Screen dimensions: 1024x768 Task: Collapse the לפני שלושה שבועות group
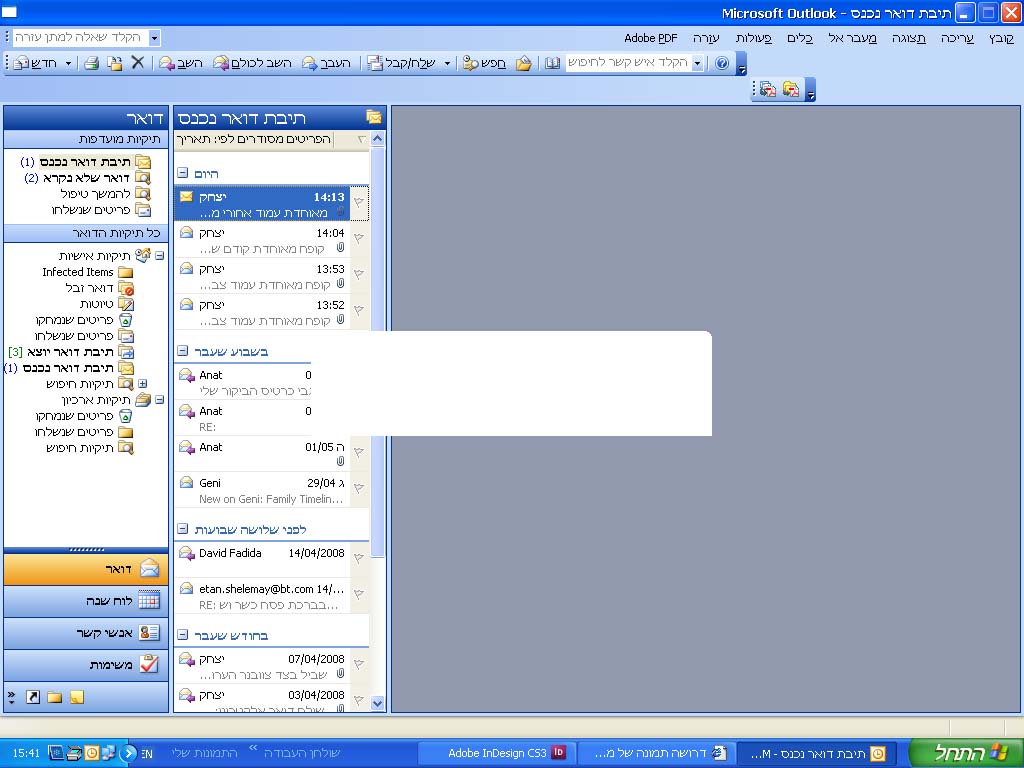(x=183, y=529)
